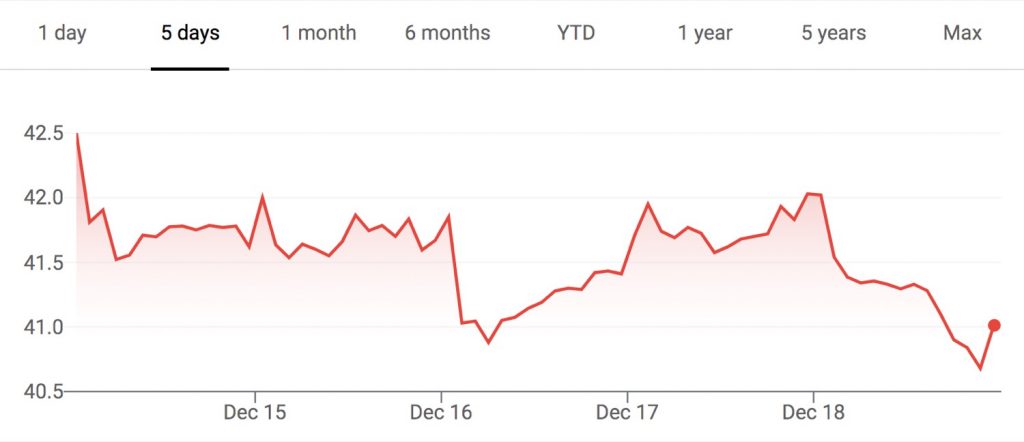Open the 1 month range tab
Screen dimensions: 1024x442
(319, 33)
